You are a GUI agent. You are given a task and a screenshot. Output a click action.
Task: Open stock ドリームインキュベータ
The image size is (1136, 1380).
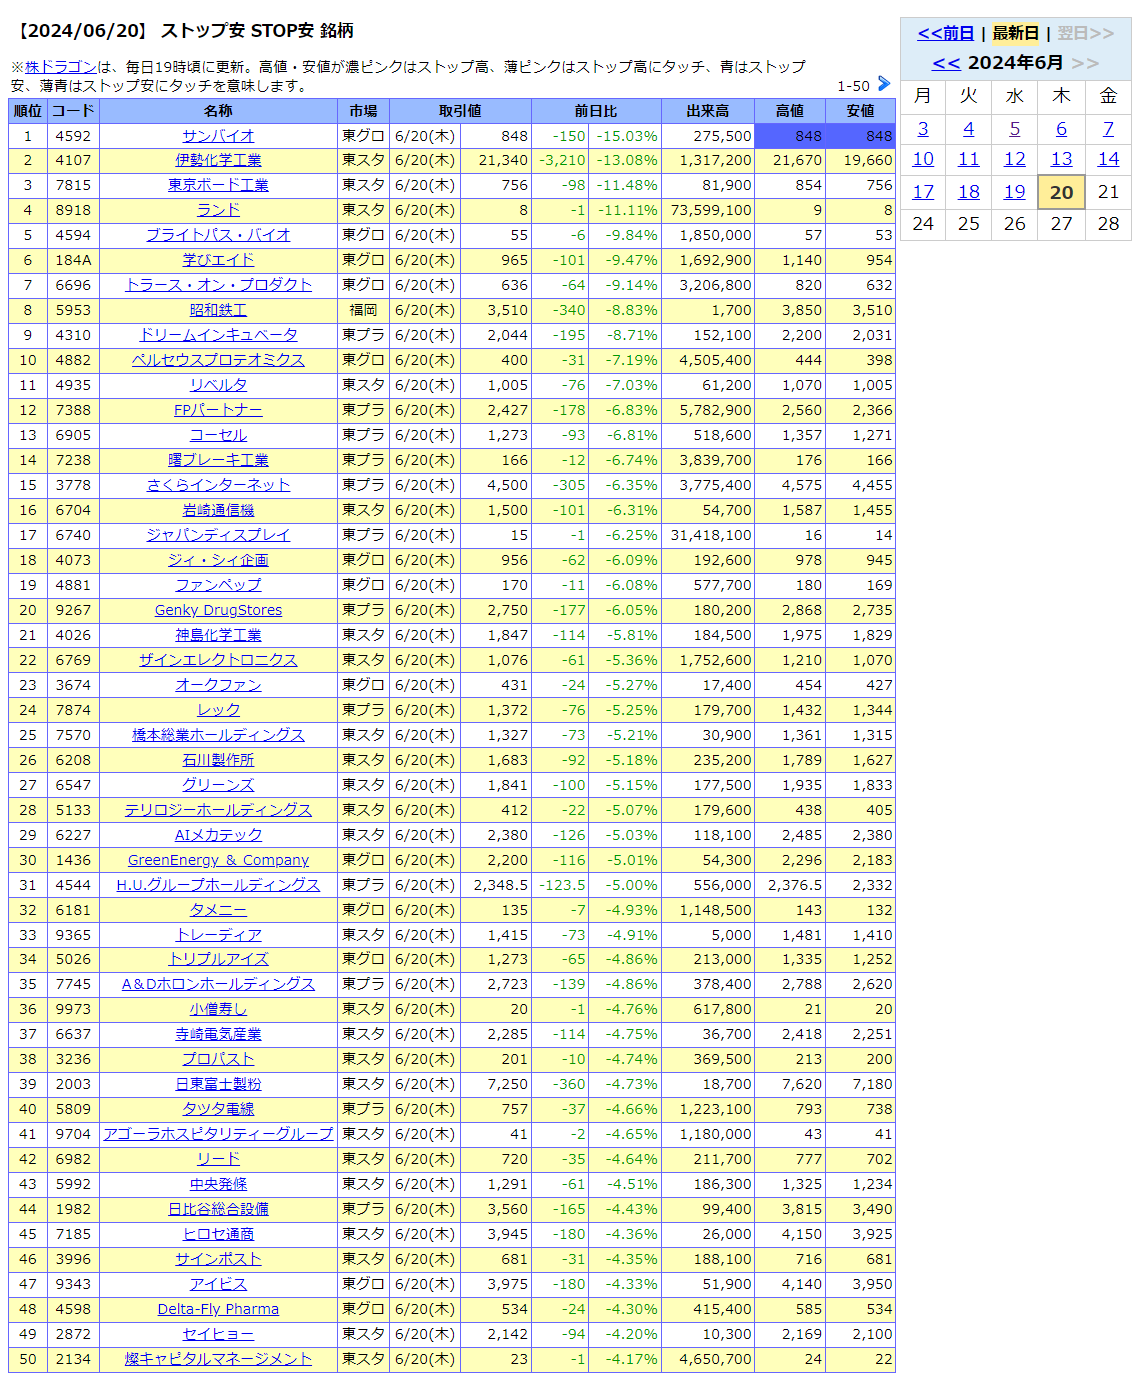[x=218, y=336]
